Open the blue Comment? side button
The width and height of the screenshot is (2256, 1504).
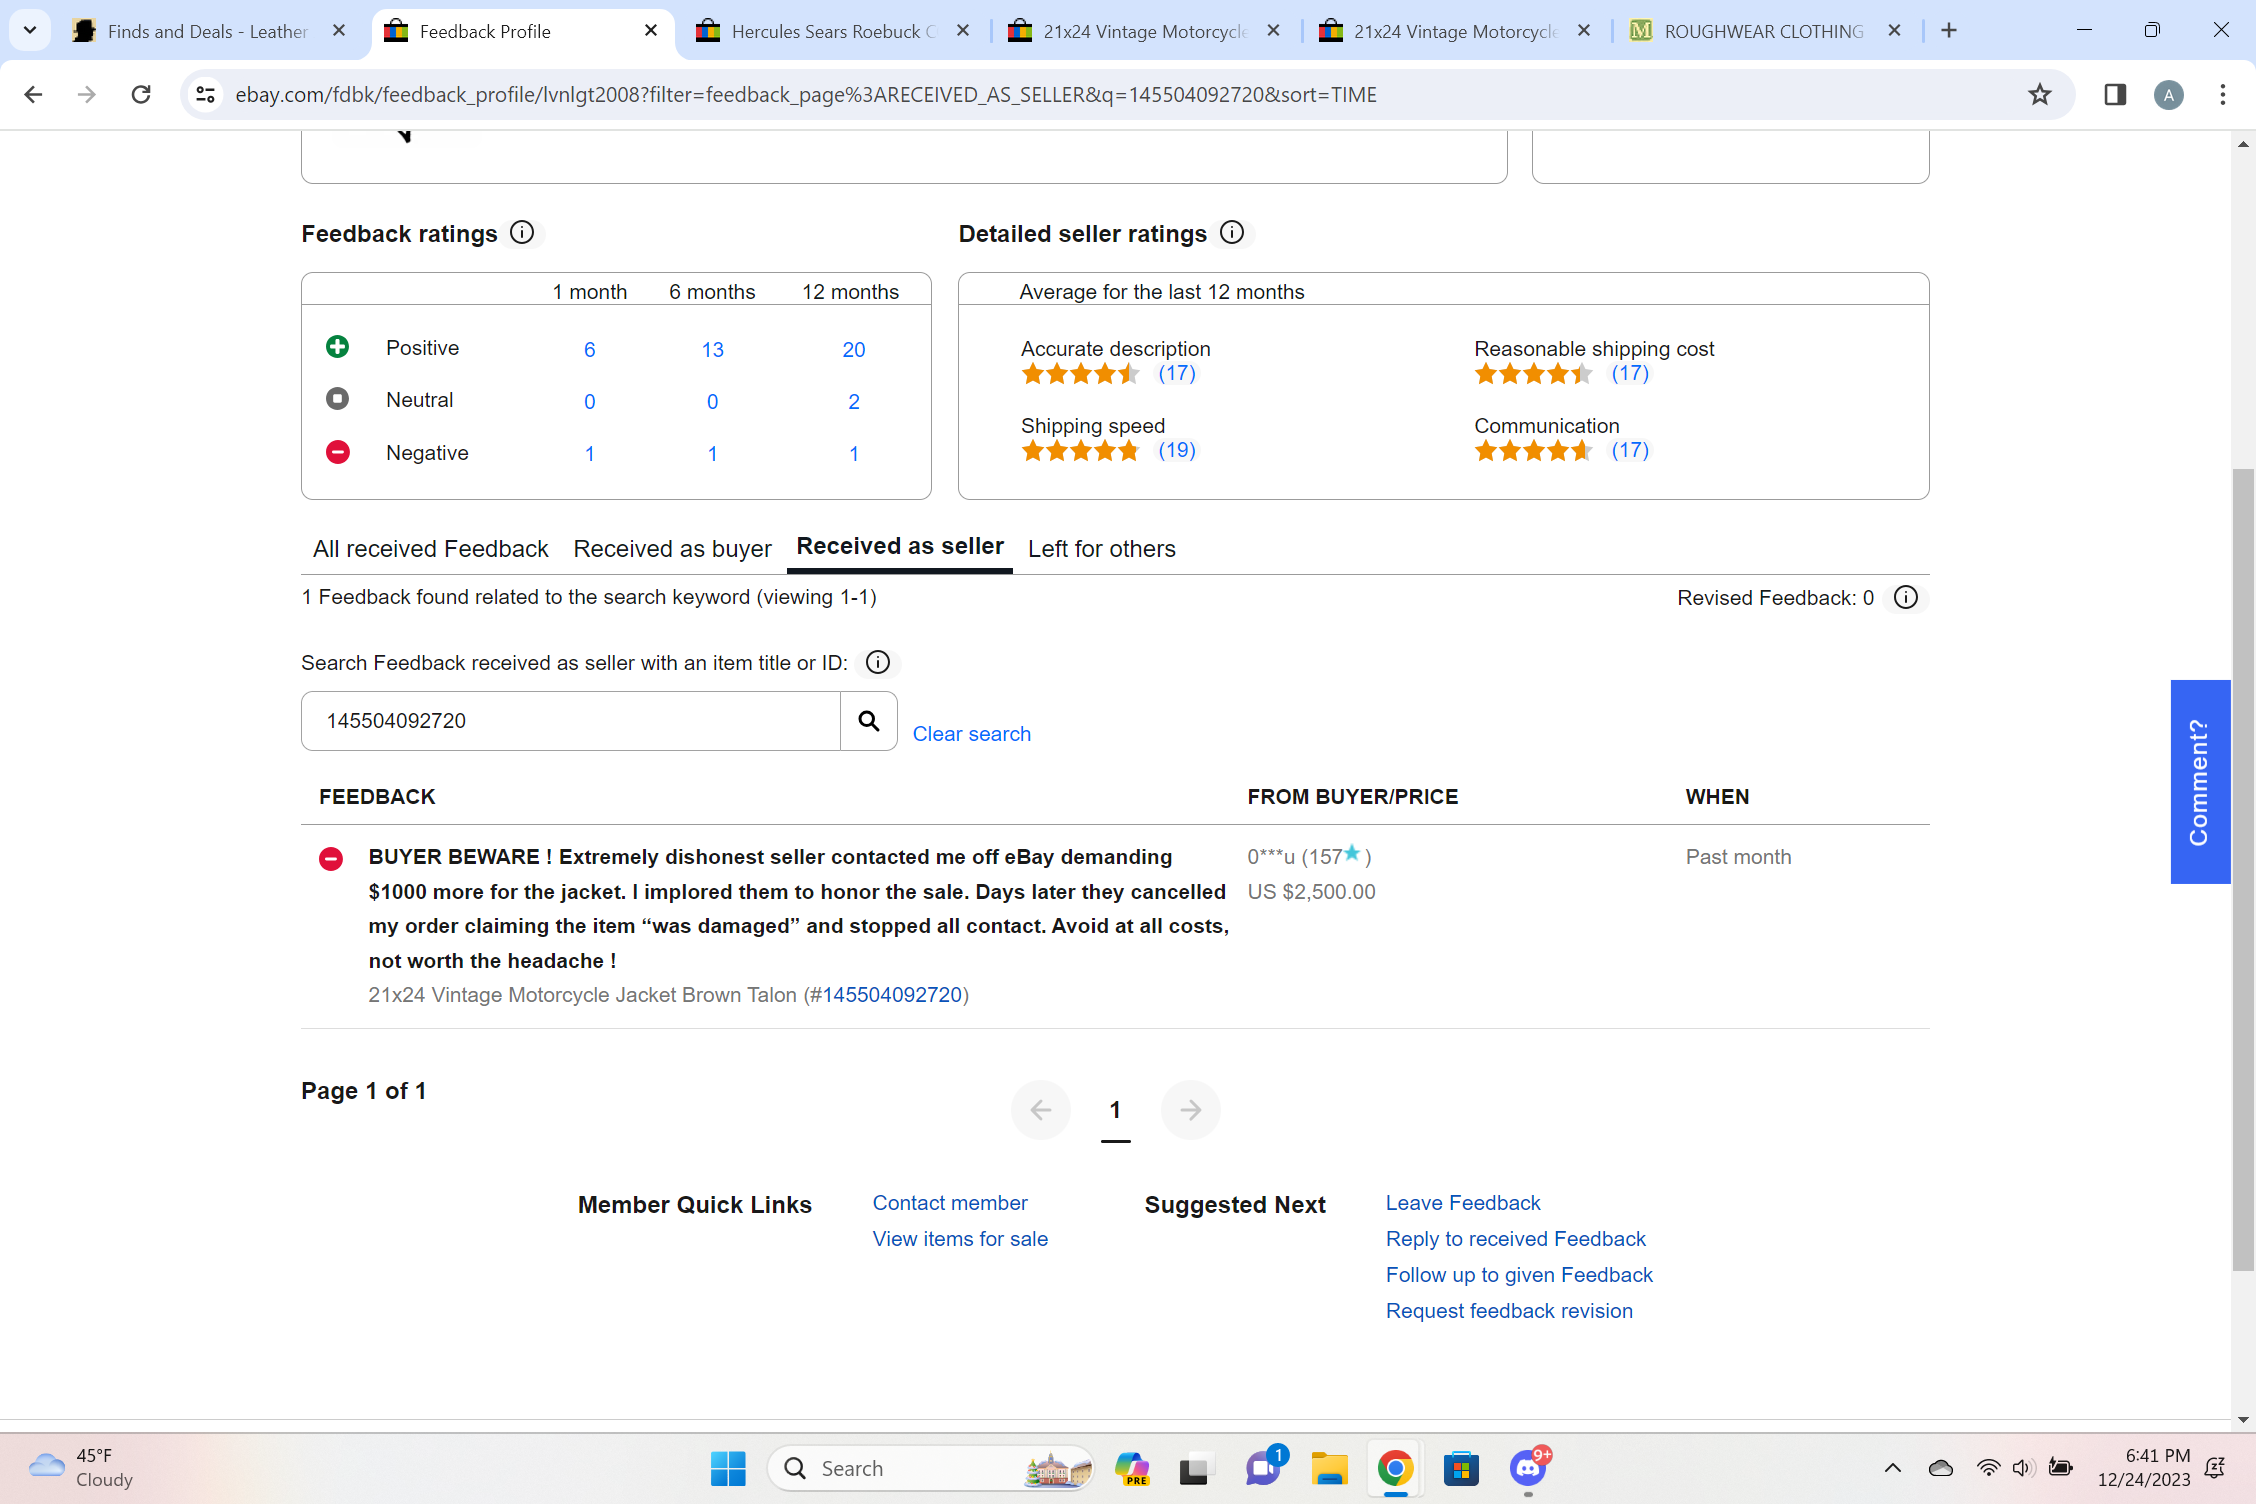pos(2200,782)
